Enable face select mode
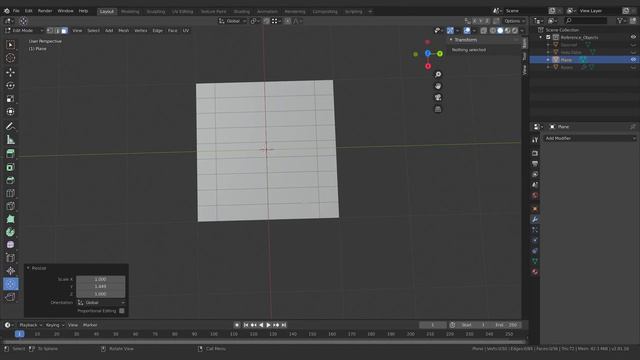 64,30
